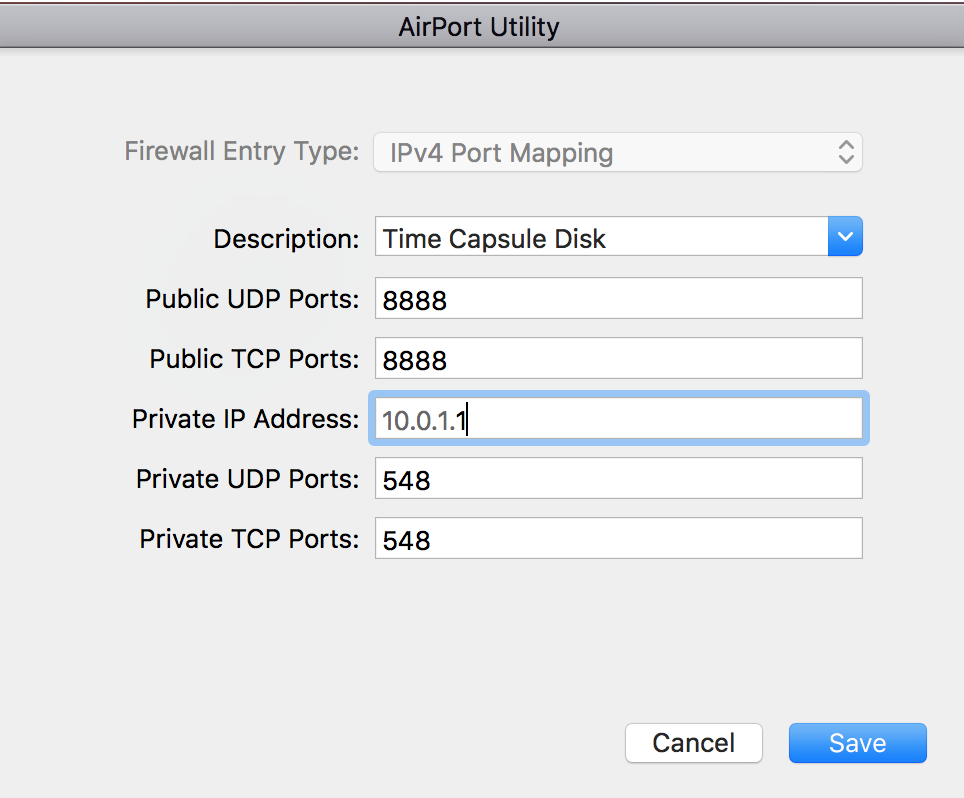The height and width of the screenshot is (798, 964).
Task: Select the Public TCP Ports input box
Action: coord(618,359)
